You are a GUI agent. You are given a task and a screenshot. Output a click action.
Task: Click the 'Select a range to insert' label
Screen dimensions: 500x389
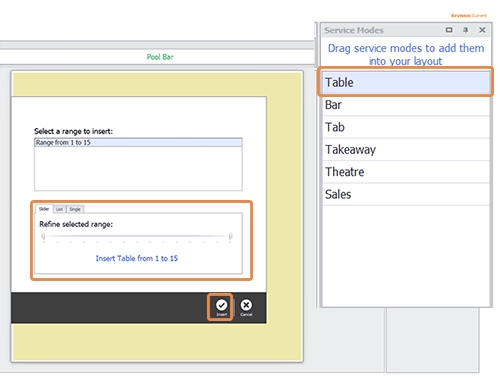pyautogui.click(x=73, y=131)
